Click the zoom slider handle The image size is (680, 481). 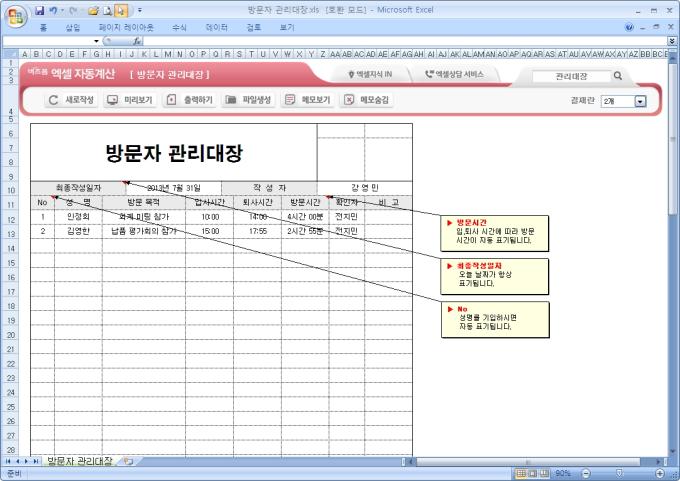tap(619, 473)
